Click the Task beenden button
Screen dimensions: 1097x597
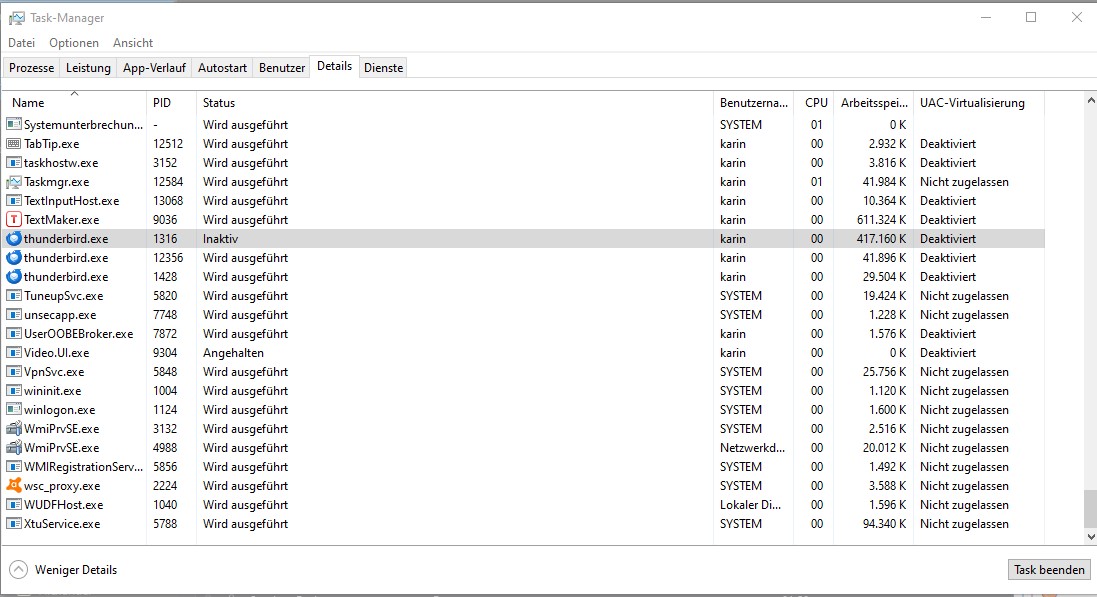1049,570
